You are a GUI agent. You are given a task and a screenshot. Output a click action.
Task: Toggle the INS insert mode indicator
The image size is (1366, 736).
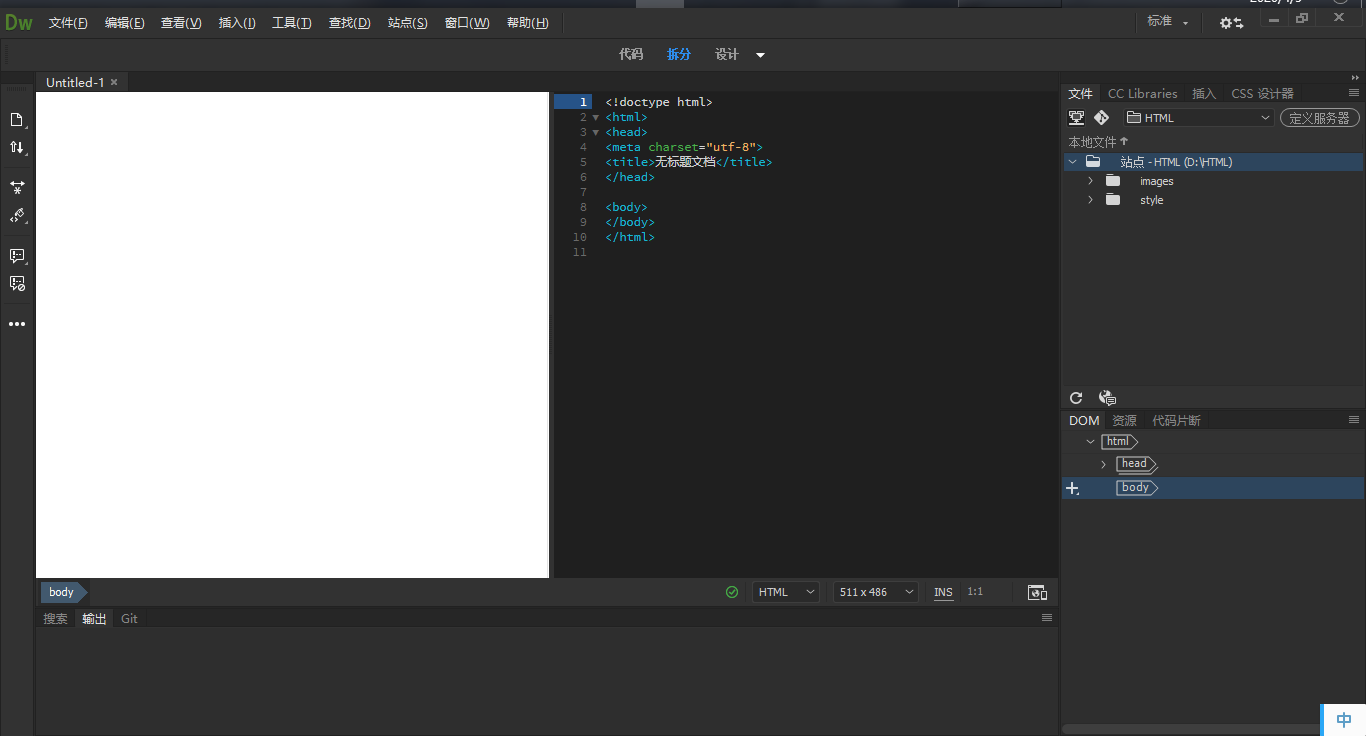943,592
